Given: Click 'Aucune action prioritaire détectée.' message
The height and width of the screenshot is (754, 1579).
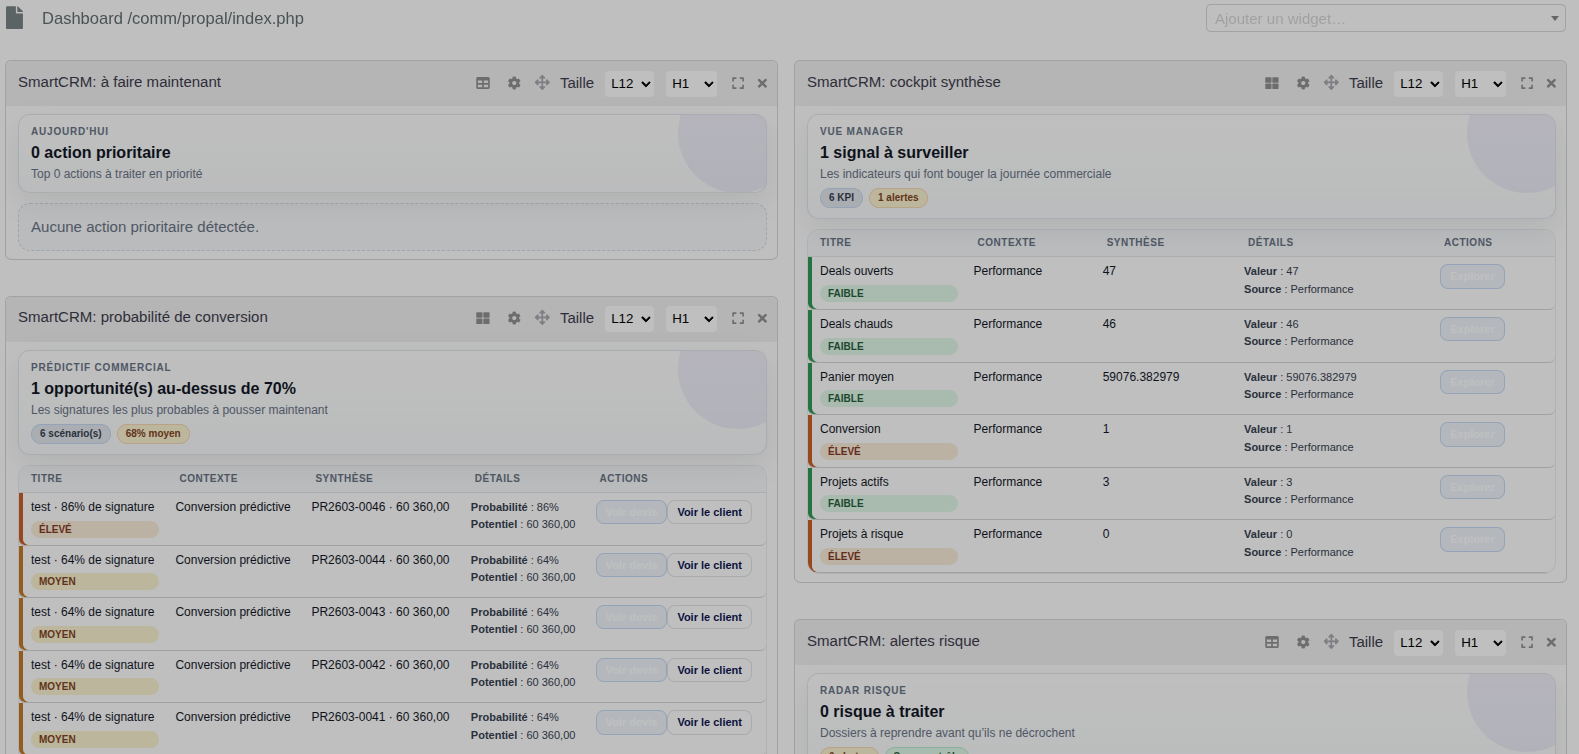Looking at the screenshot, I should (145, 227).
